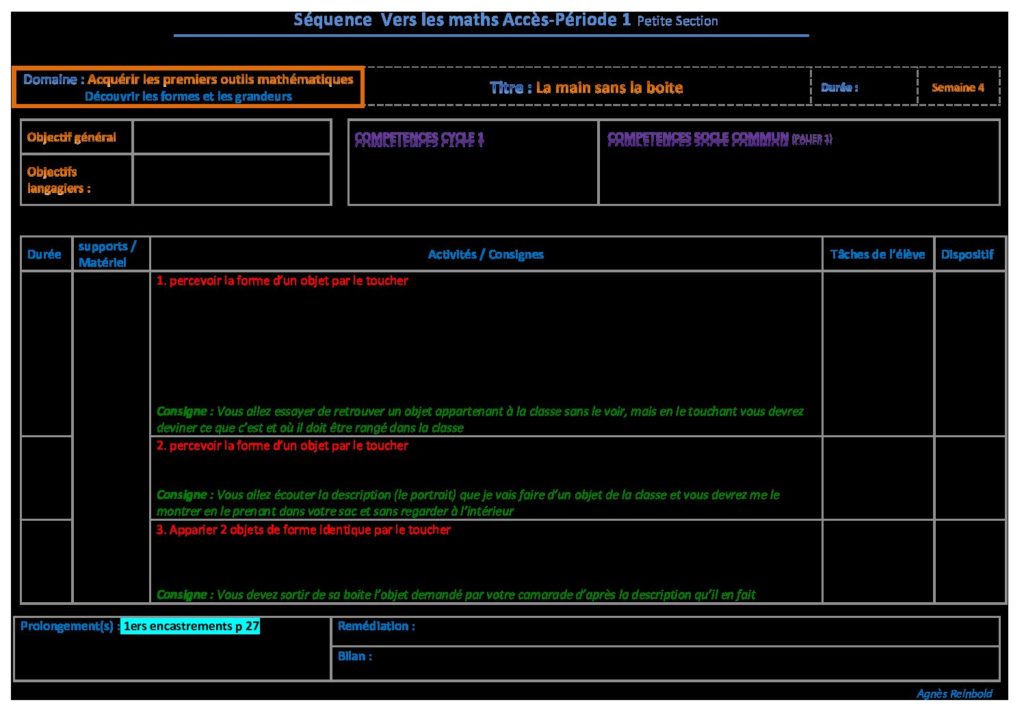Click the 'Titre : La main sans la boite' heading

586,87
